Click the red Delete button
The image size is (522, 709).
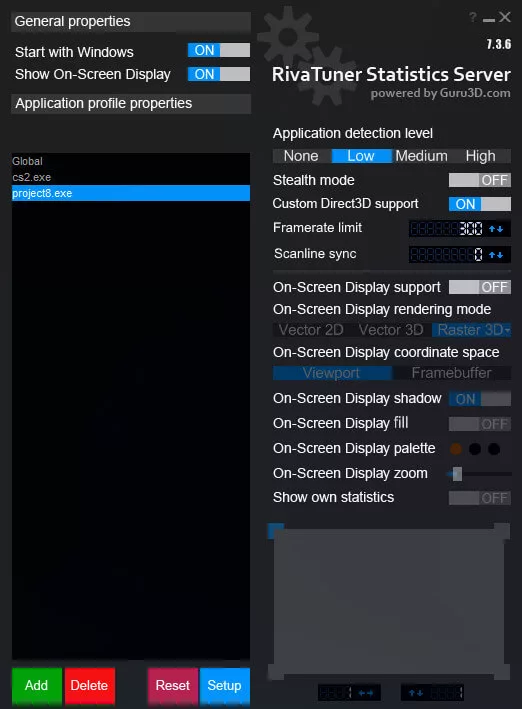click(x=90, y=685)
